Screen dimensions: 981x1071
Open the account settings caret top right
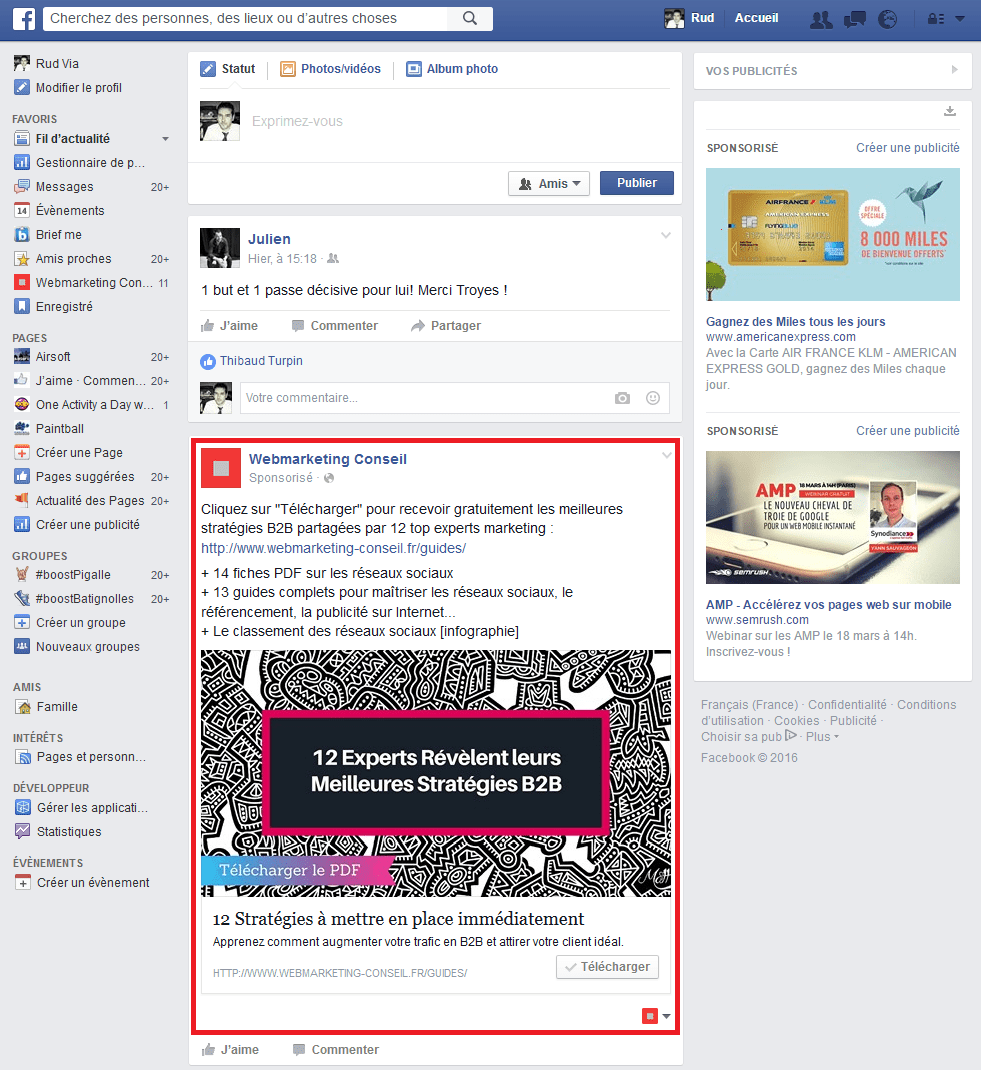[958, 18]
